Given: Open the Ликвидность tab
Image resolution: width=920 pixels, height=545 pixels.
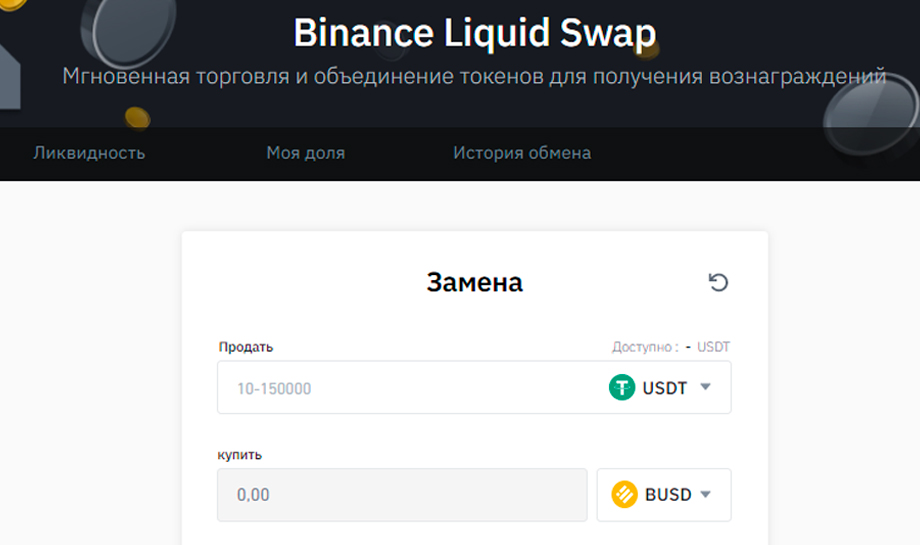Looking at the screenshot, I should pyautogui.click(x=89, y=153).
